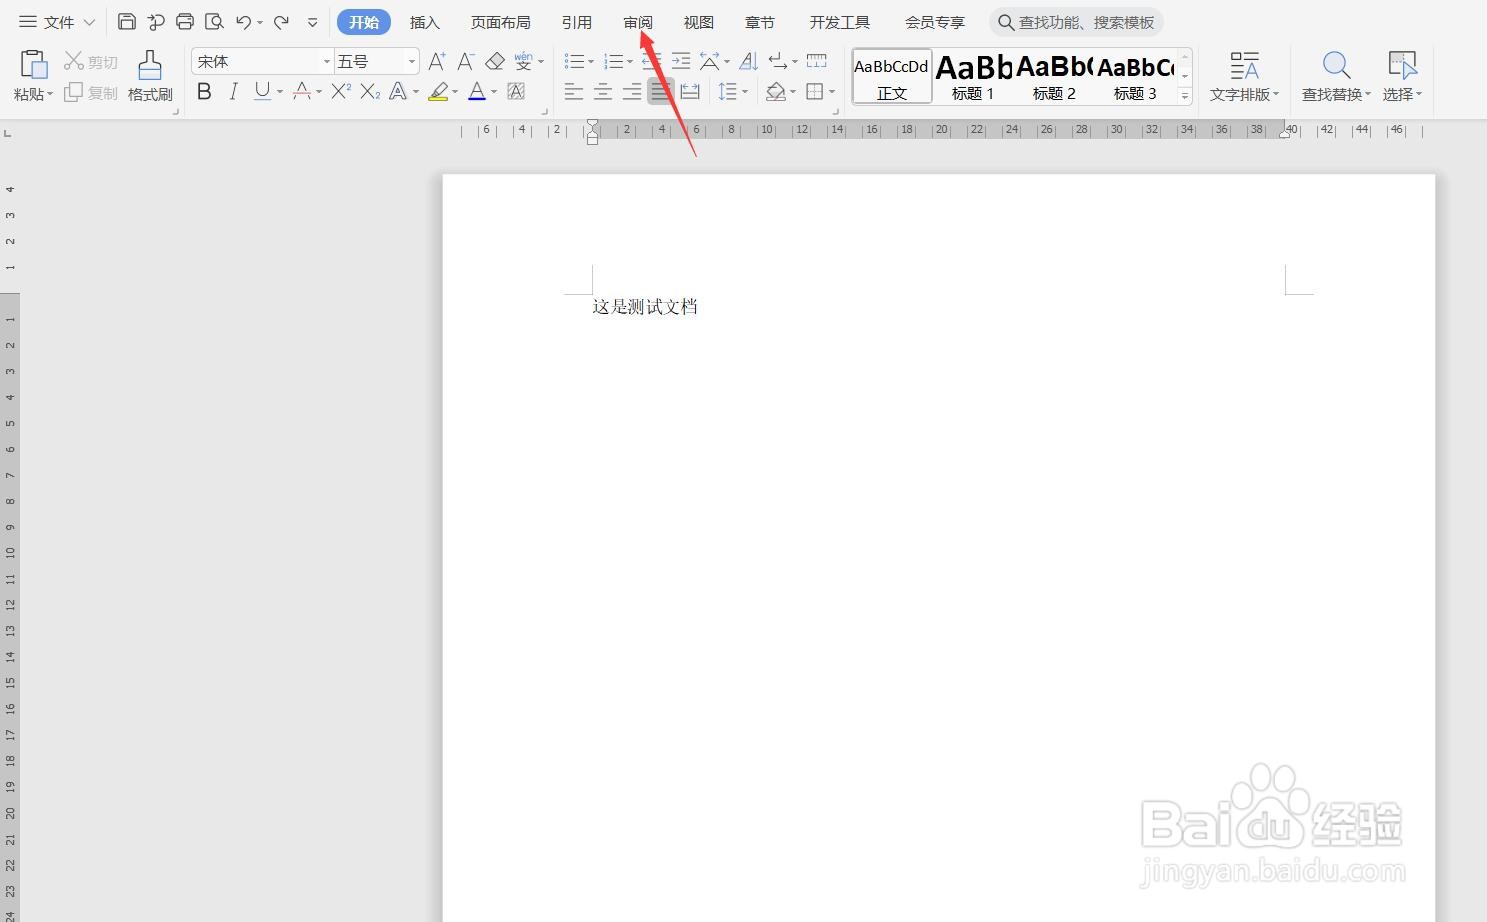Set paragraph alignment to right
The width and height of the screenshot is (1487, 922).
click(x=632, y=92)
